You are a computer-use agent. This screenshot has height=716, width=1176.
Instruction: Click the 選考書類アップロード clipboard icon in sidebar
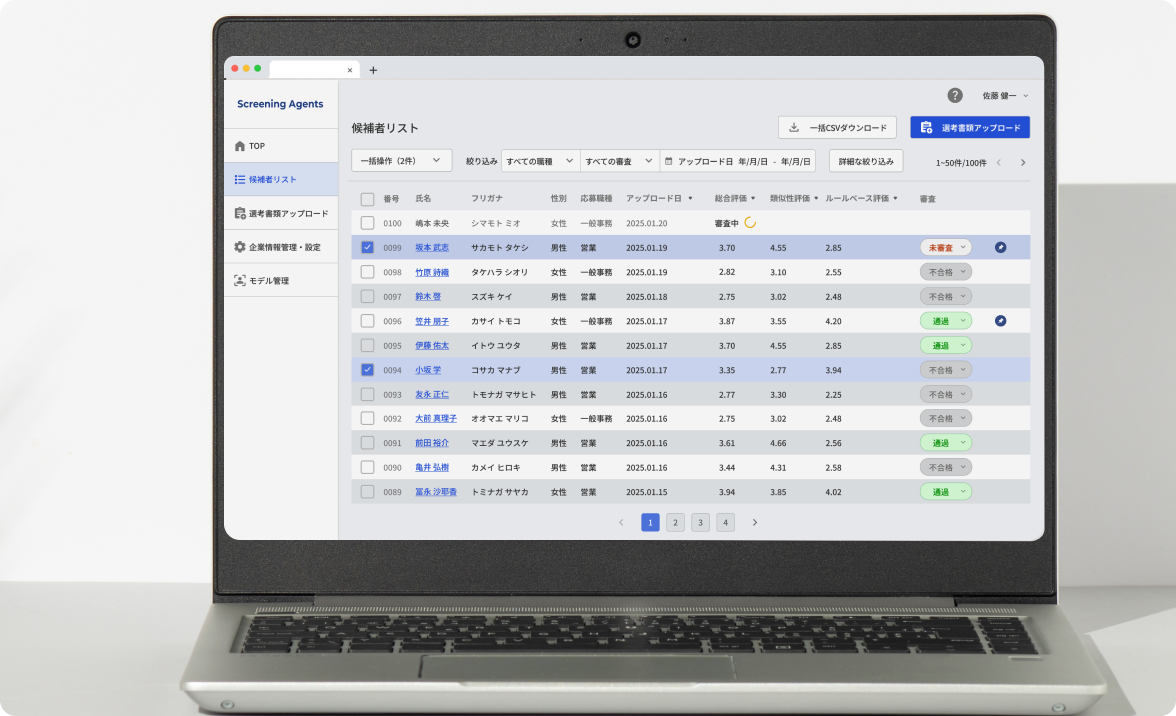pyautogui.click(x=240, y=213)
